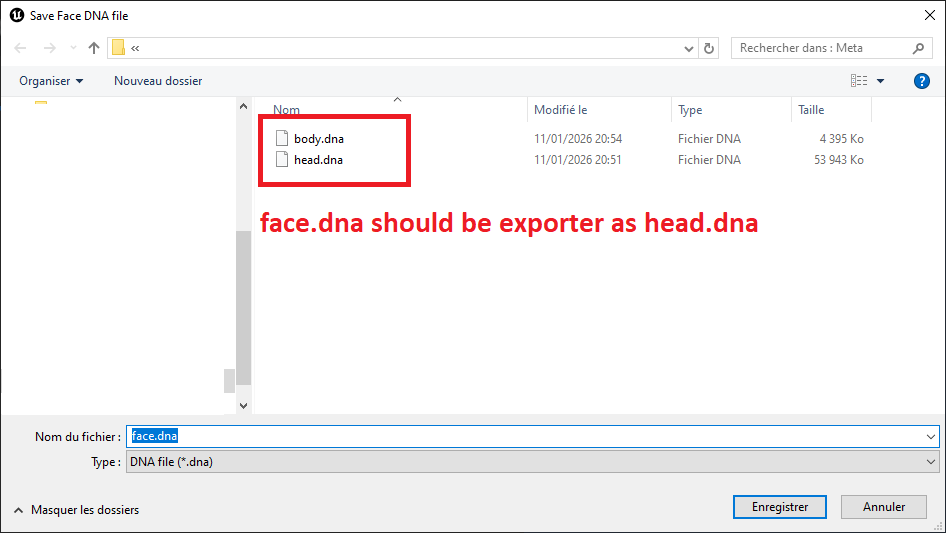Expand the address bar history dropdown
The height and width of the screenshot is (533, 946).
(688, 48)
